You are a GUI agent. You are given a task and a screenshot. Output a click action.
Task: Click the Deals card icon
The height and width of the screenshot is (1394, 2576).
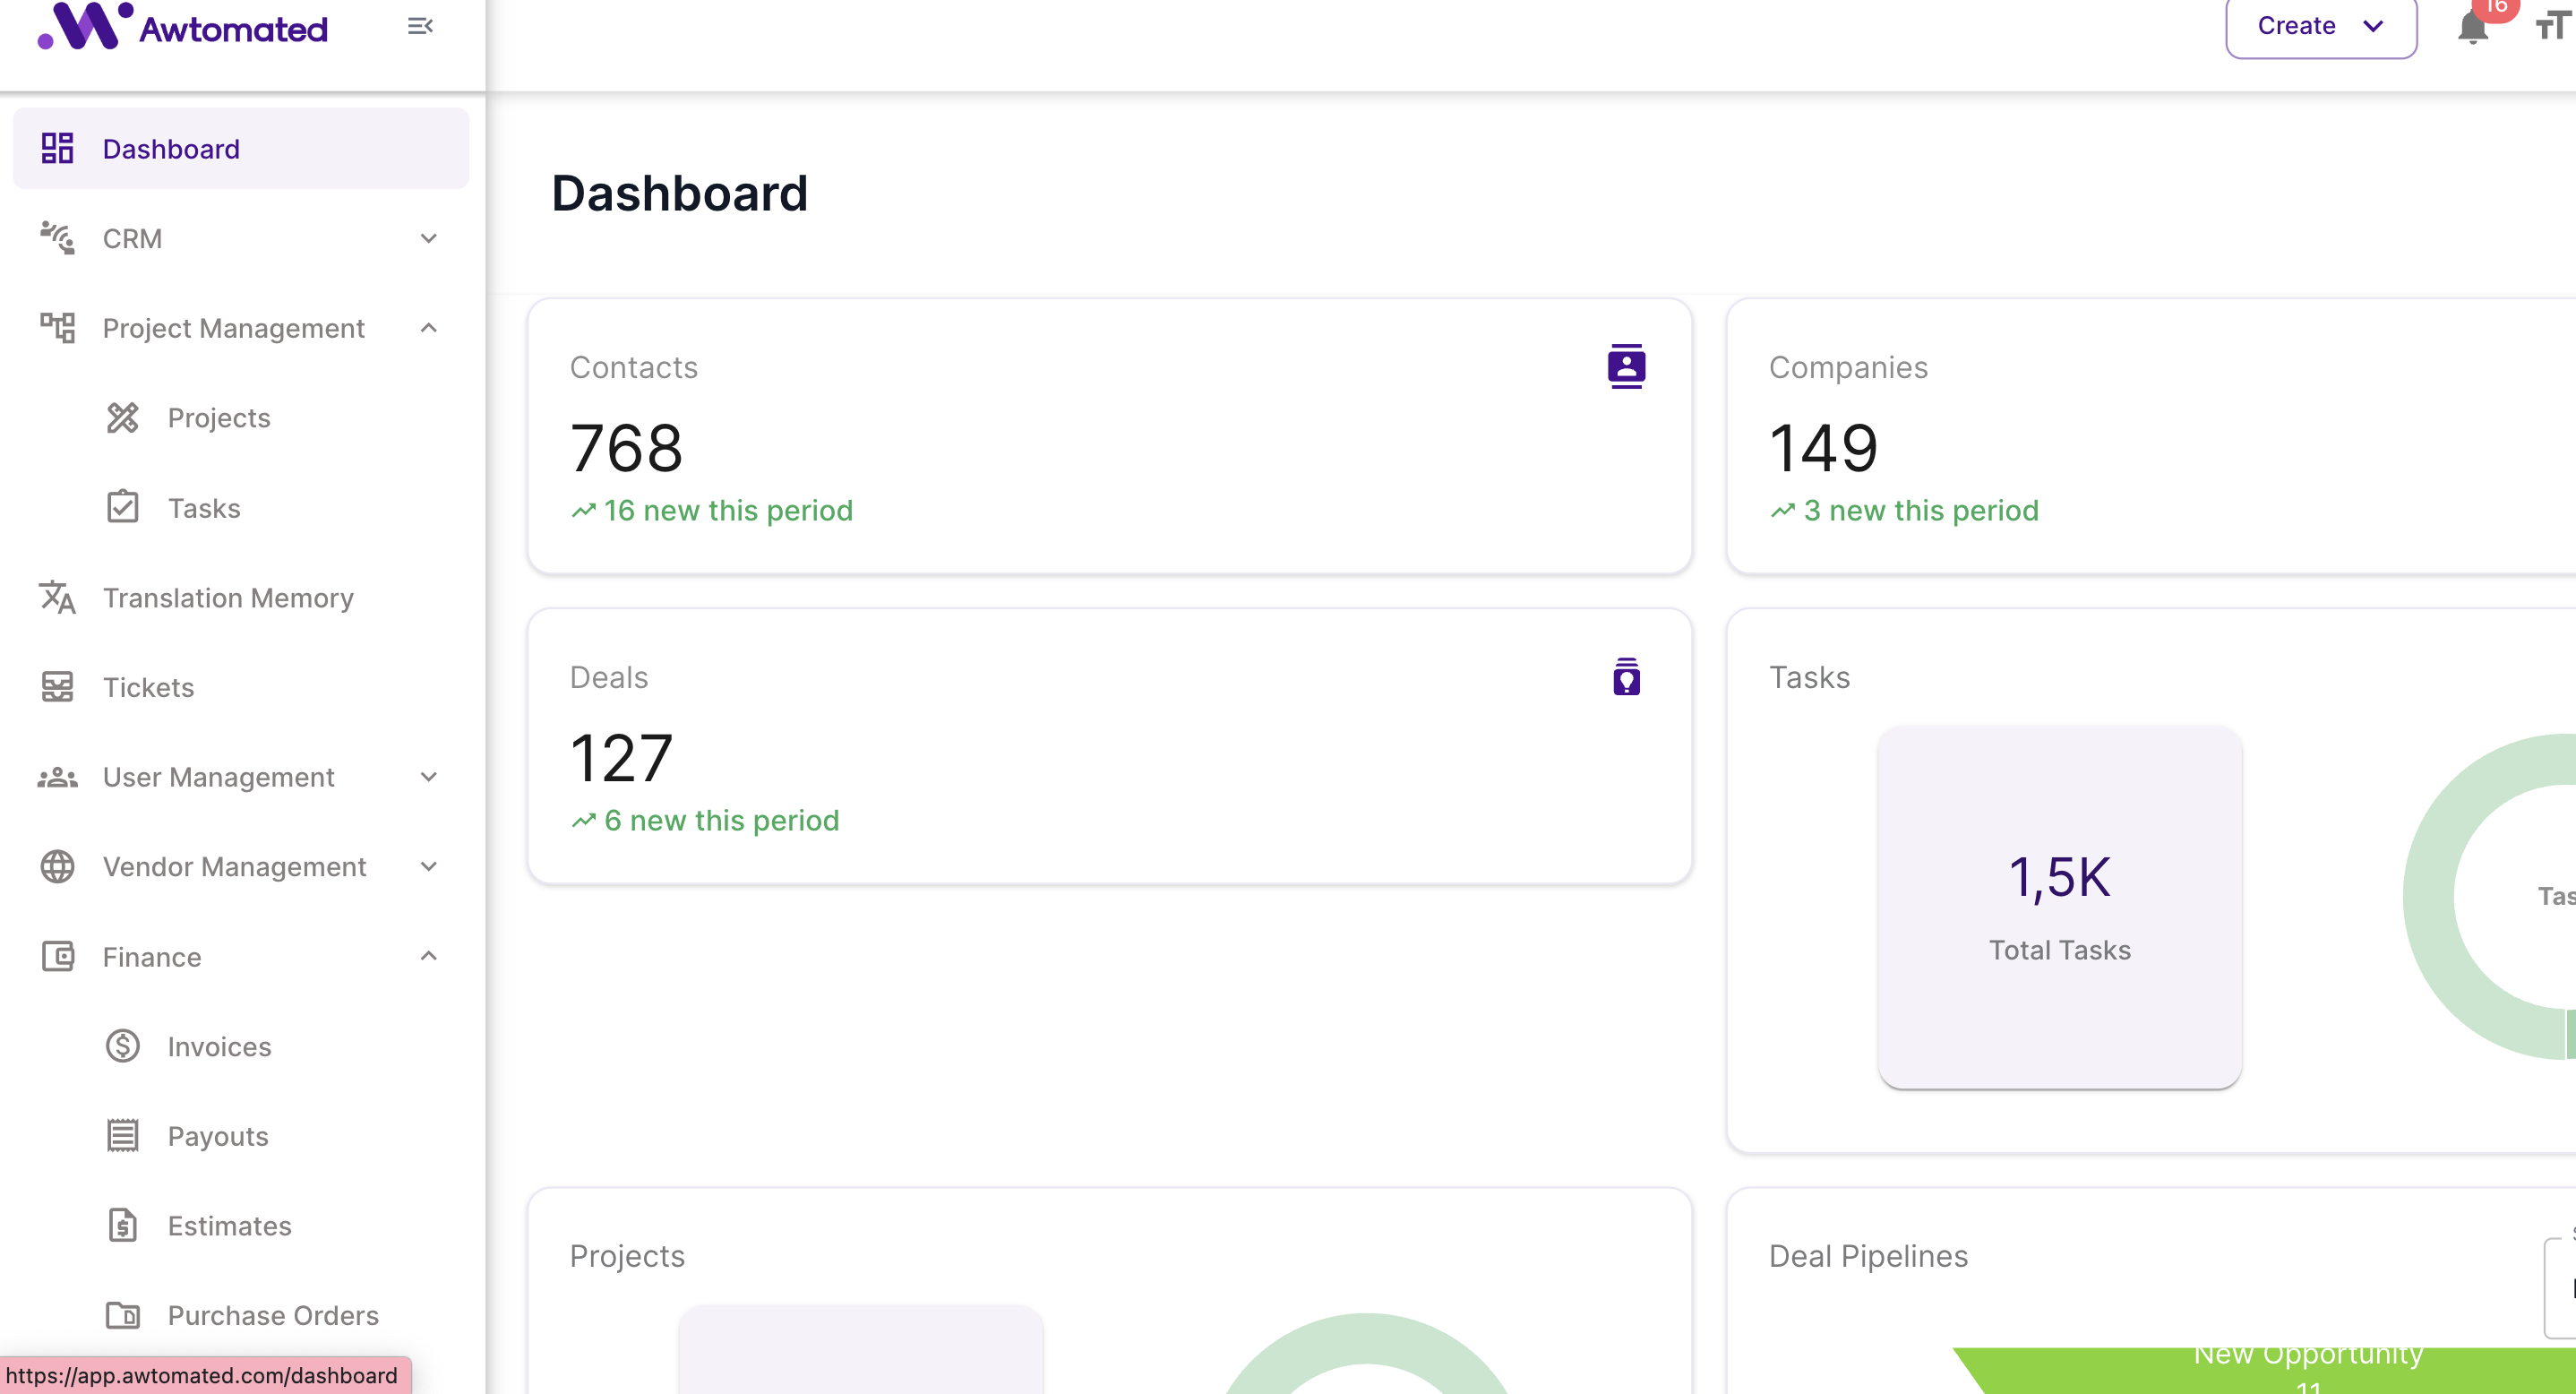[1626, 676]
